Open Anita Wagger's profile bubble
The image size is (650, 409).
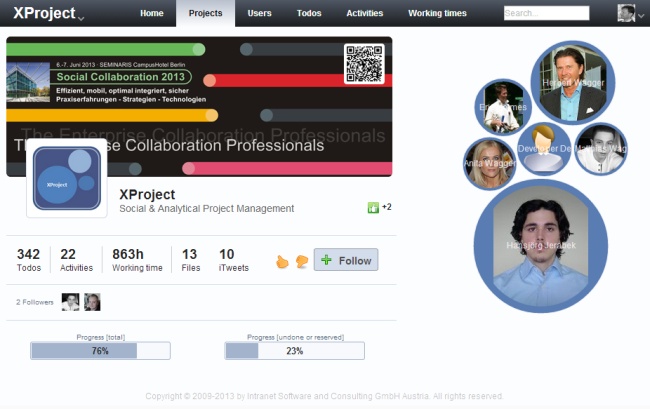click(490, 164)
